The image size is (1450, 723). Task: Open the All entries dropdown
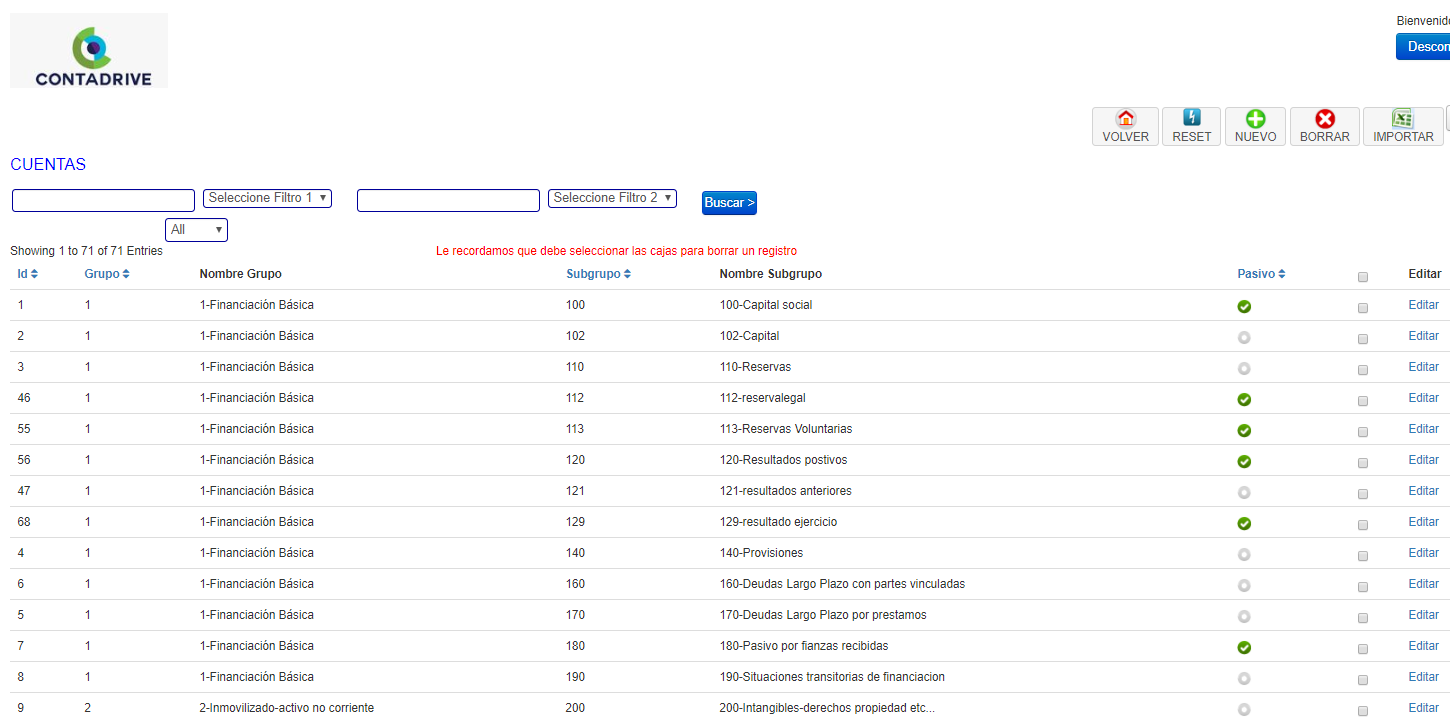[196, 230]
